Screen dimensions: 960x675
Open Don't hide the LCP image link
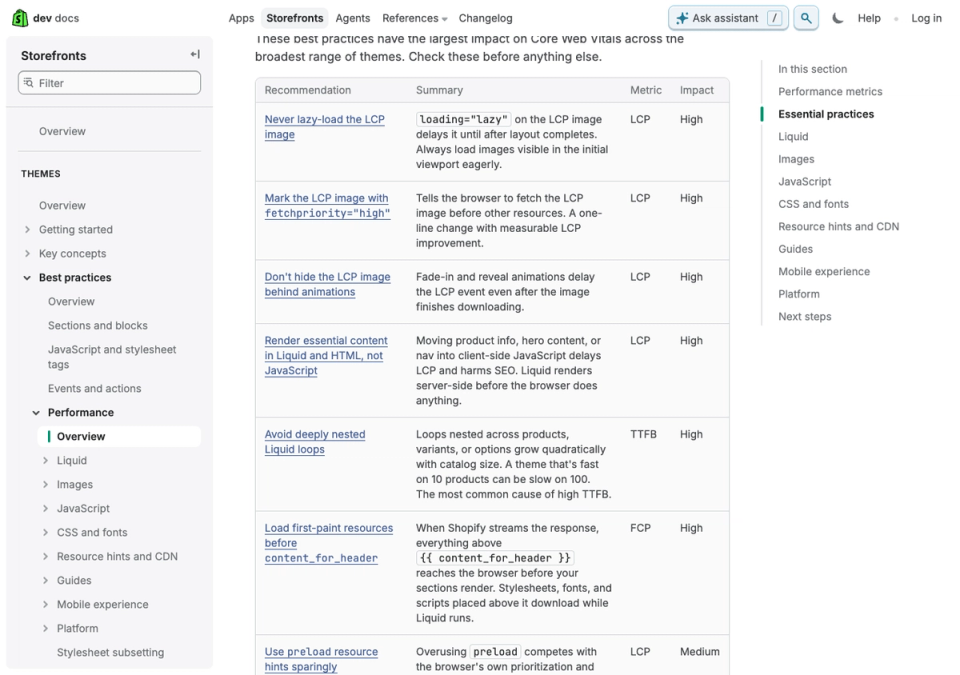[327, 284]
